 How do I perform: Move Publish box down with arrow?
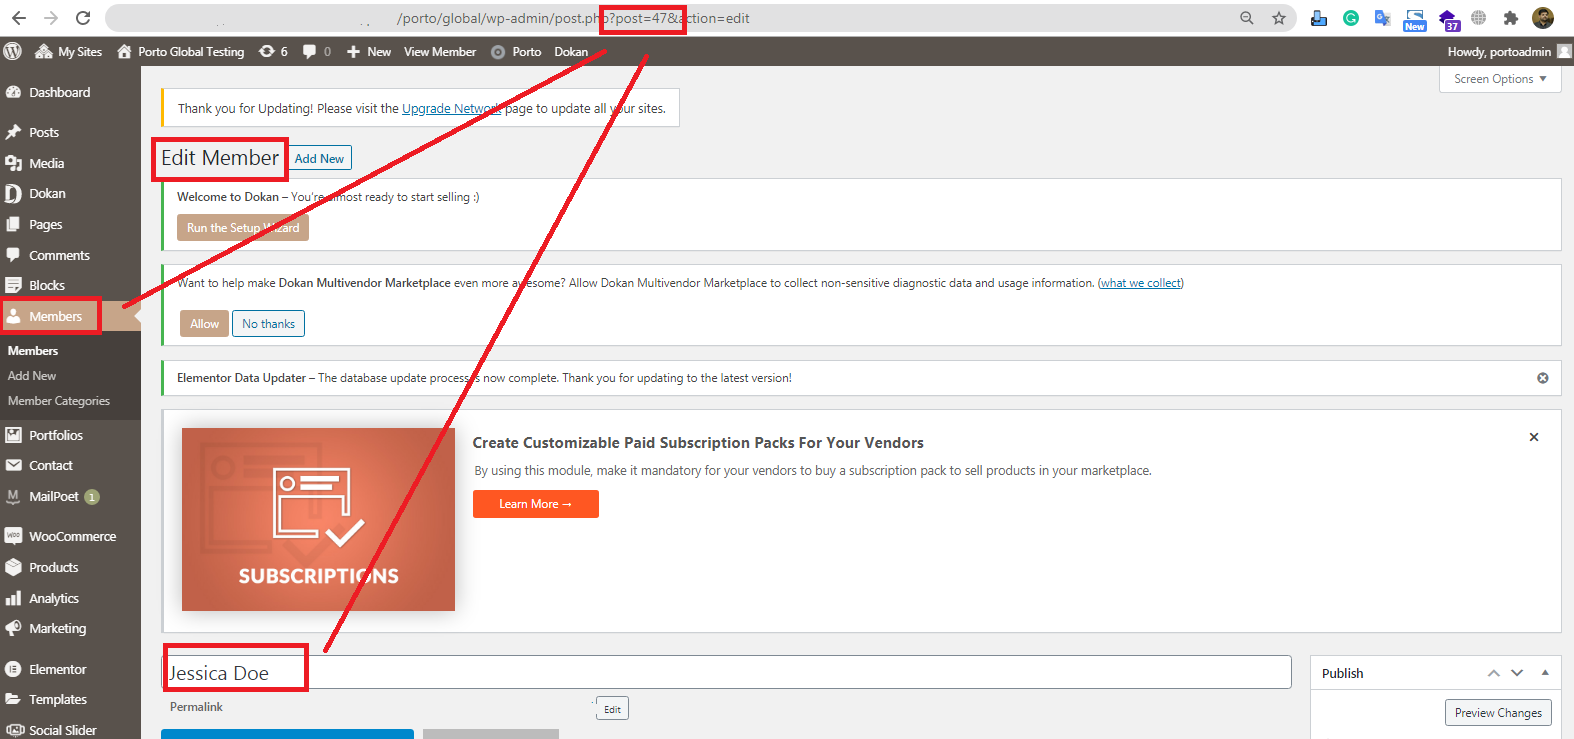pyautogui.click(x=1517, y=673)
